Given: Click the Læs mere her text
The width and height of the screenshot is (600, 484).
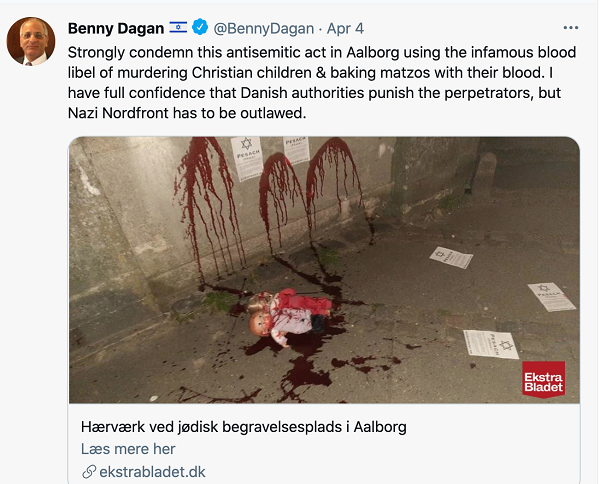Looking at the screenshot, I should click(x=128, y=449).
